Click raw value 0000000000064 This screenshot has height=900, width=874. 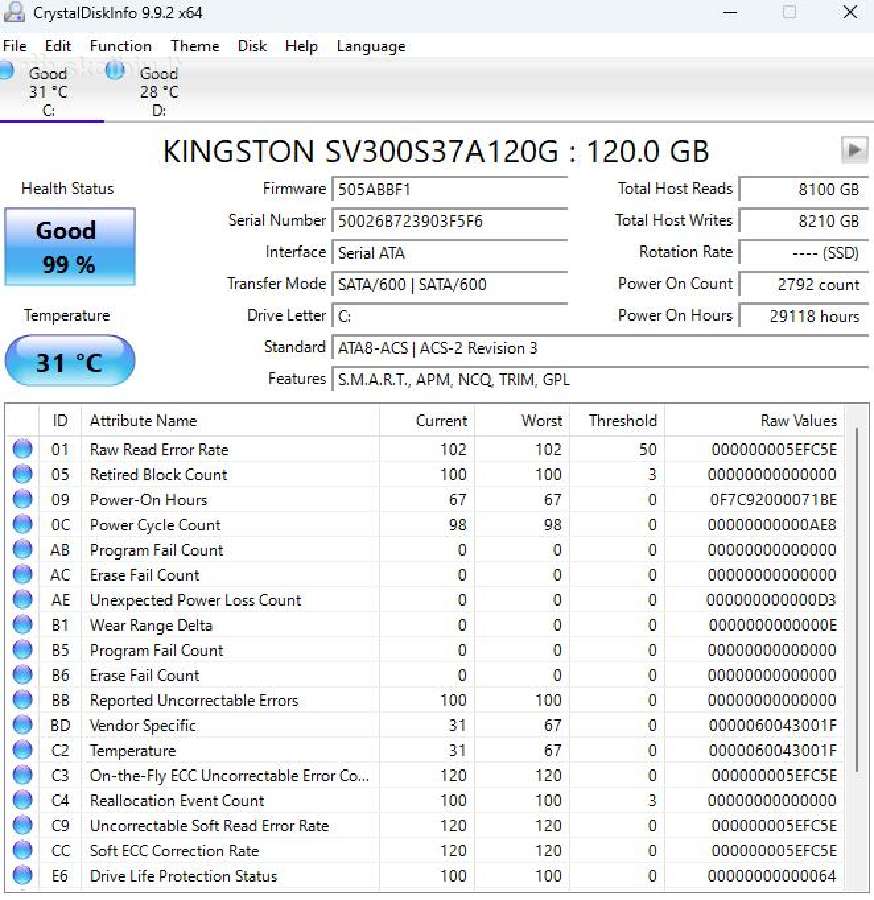[772, 876]
